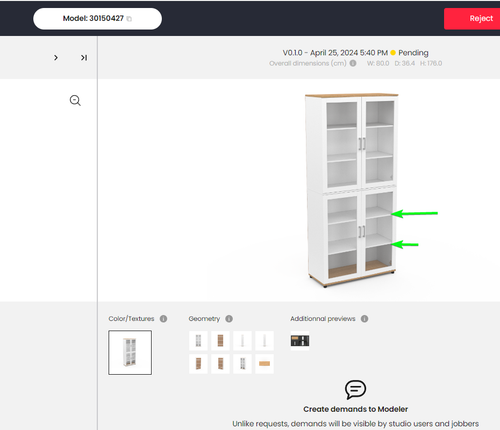Open the fourth Geometry thumbnail in top row
The height and width of the screenshot is (430, 500).
point(264,341)
